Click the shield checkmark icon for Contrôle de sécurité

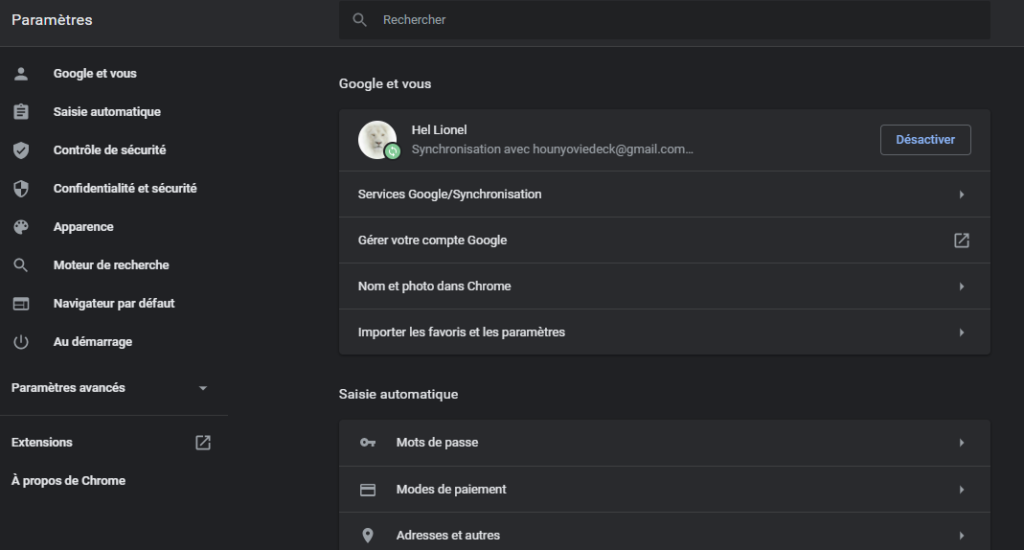(x=21, y=150)
